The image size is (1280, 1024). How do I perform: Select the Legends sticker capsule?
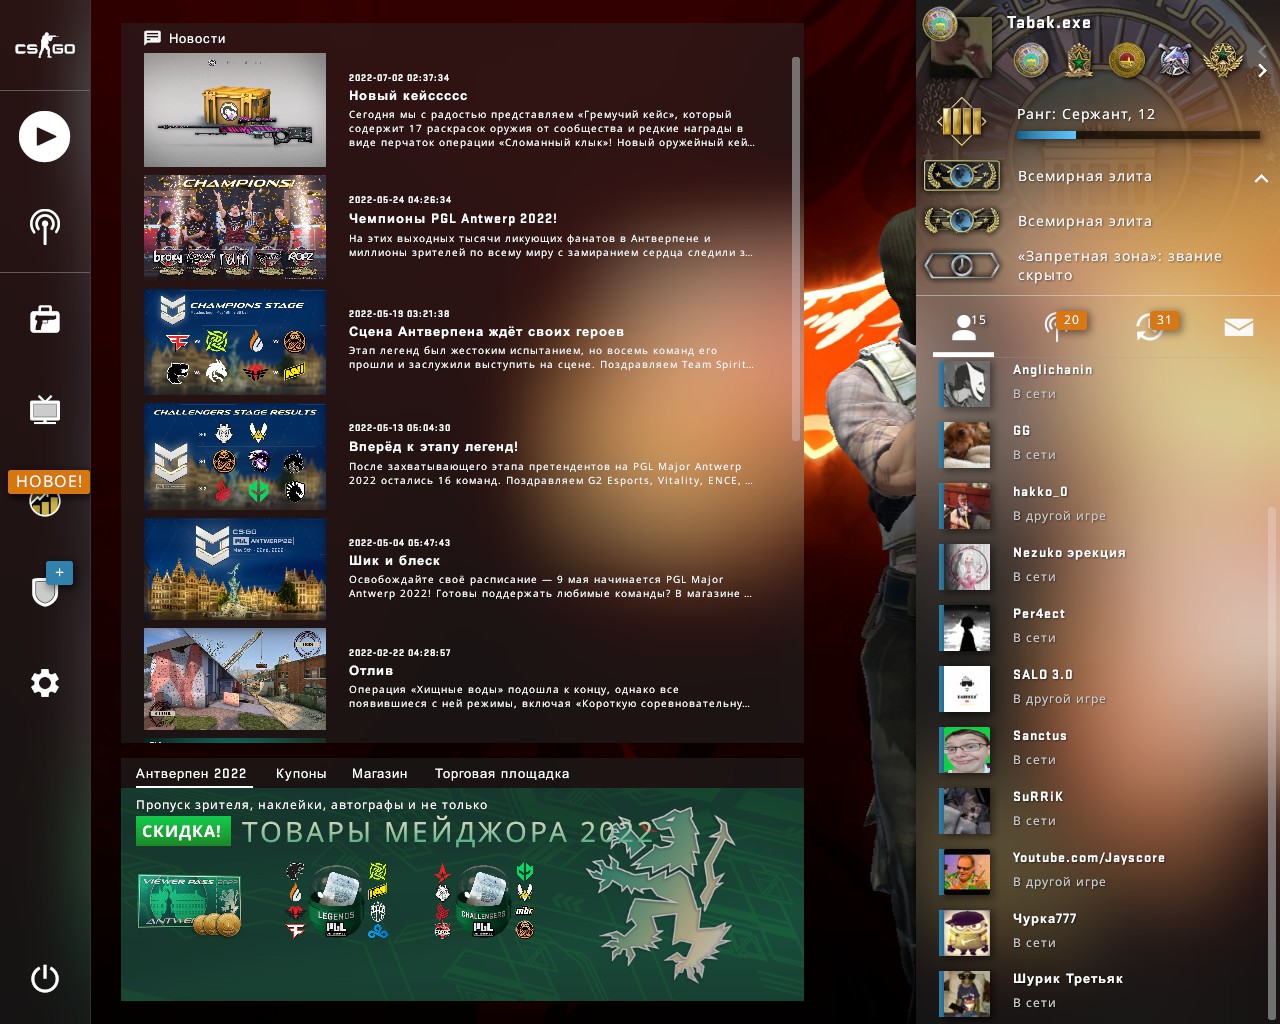336,901
